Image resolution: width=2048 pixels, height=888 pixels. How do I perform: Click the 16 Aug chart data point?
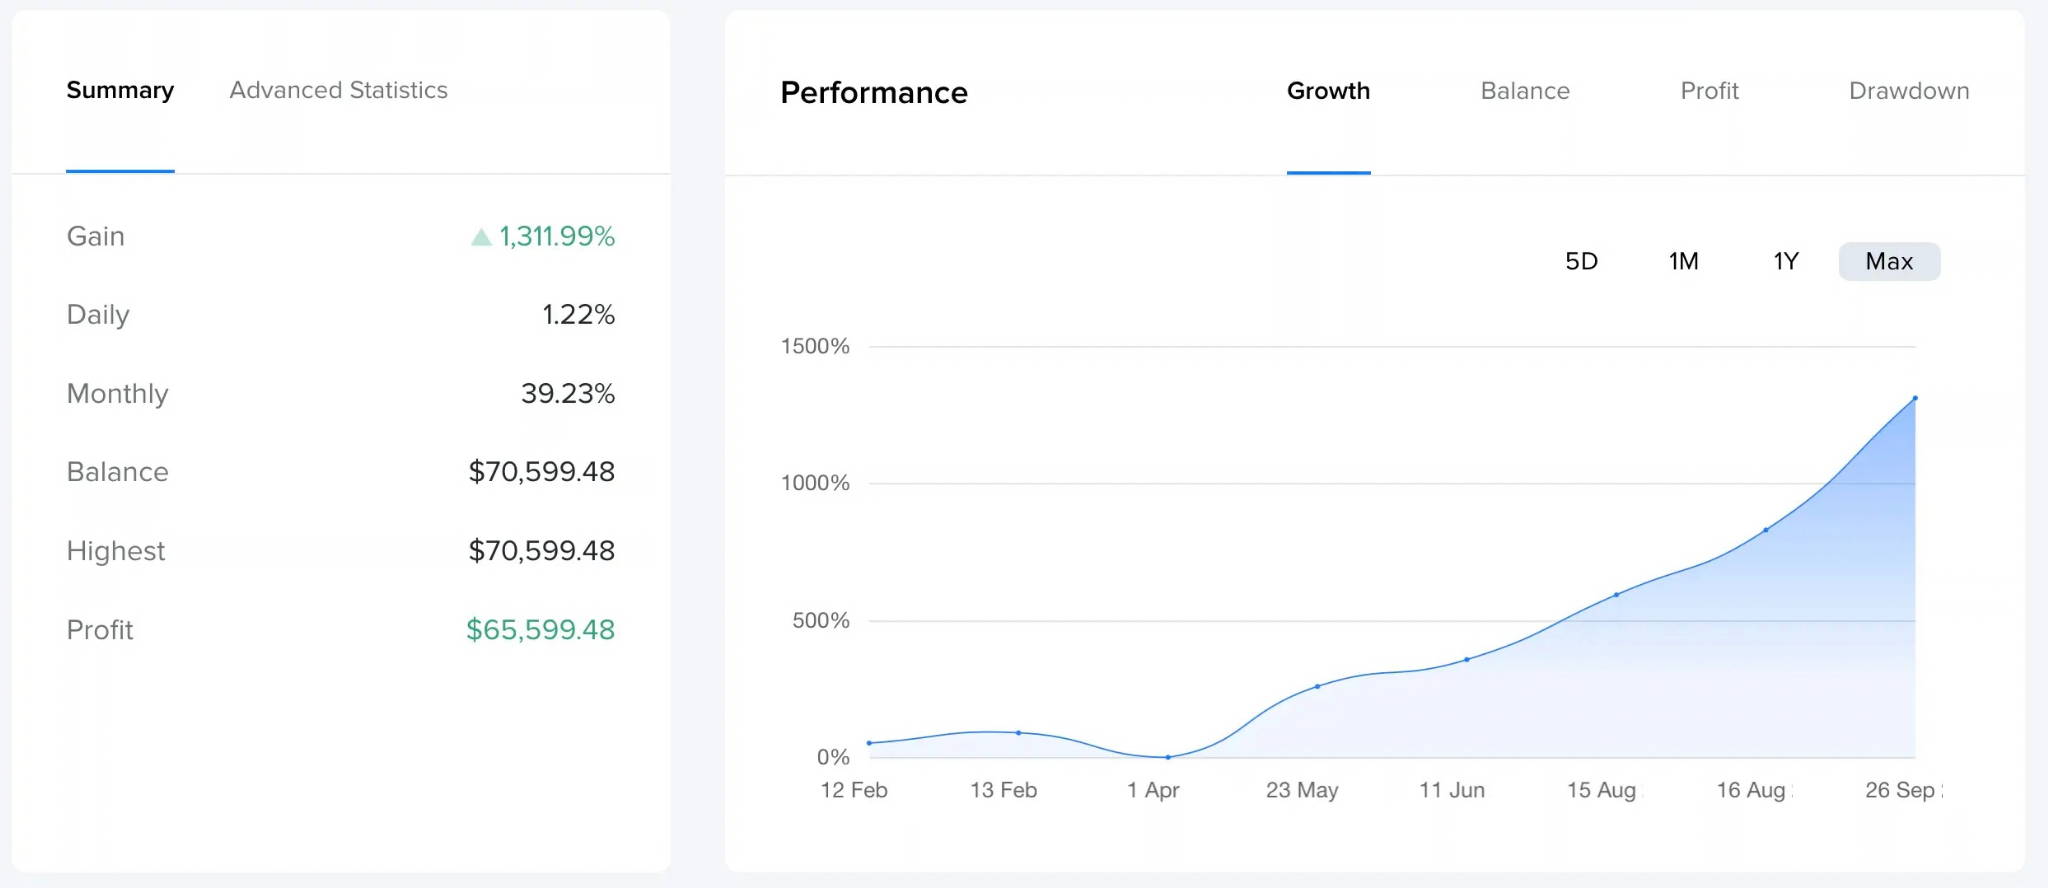coord(1766,530)
